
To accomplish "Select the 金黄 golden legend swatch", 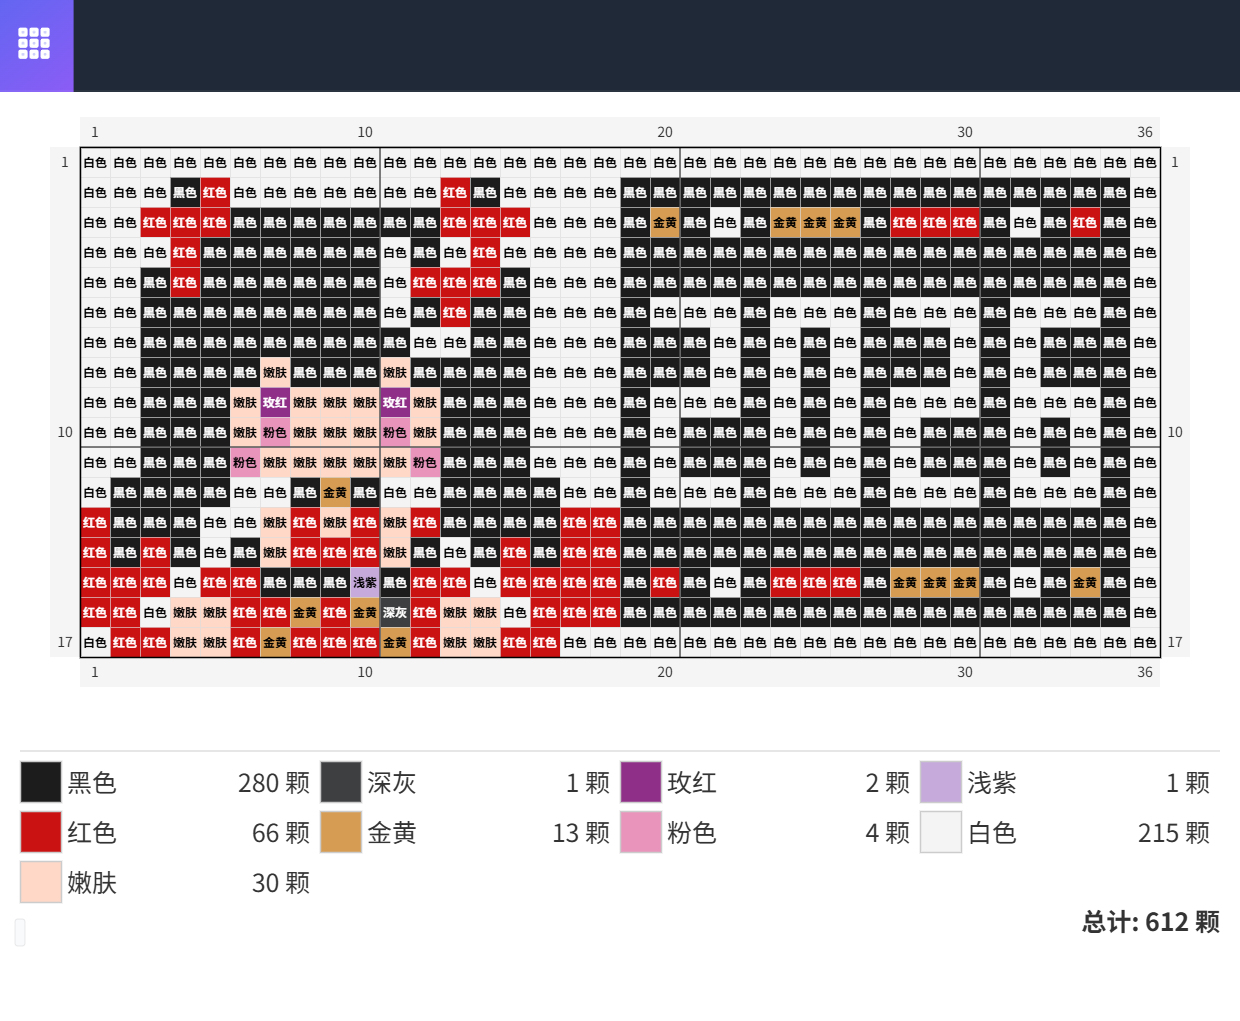I will (x=341, y=832).
